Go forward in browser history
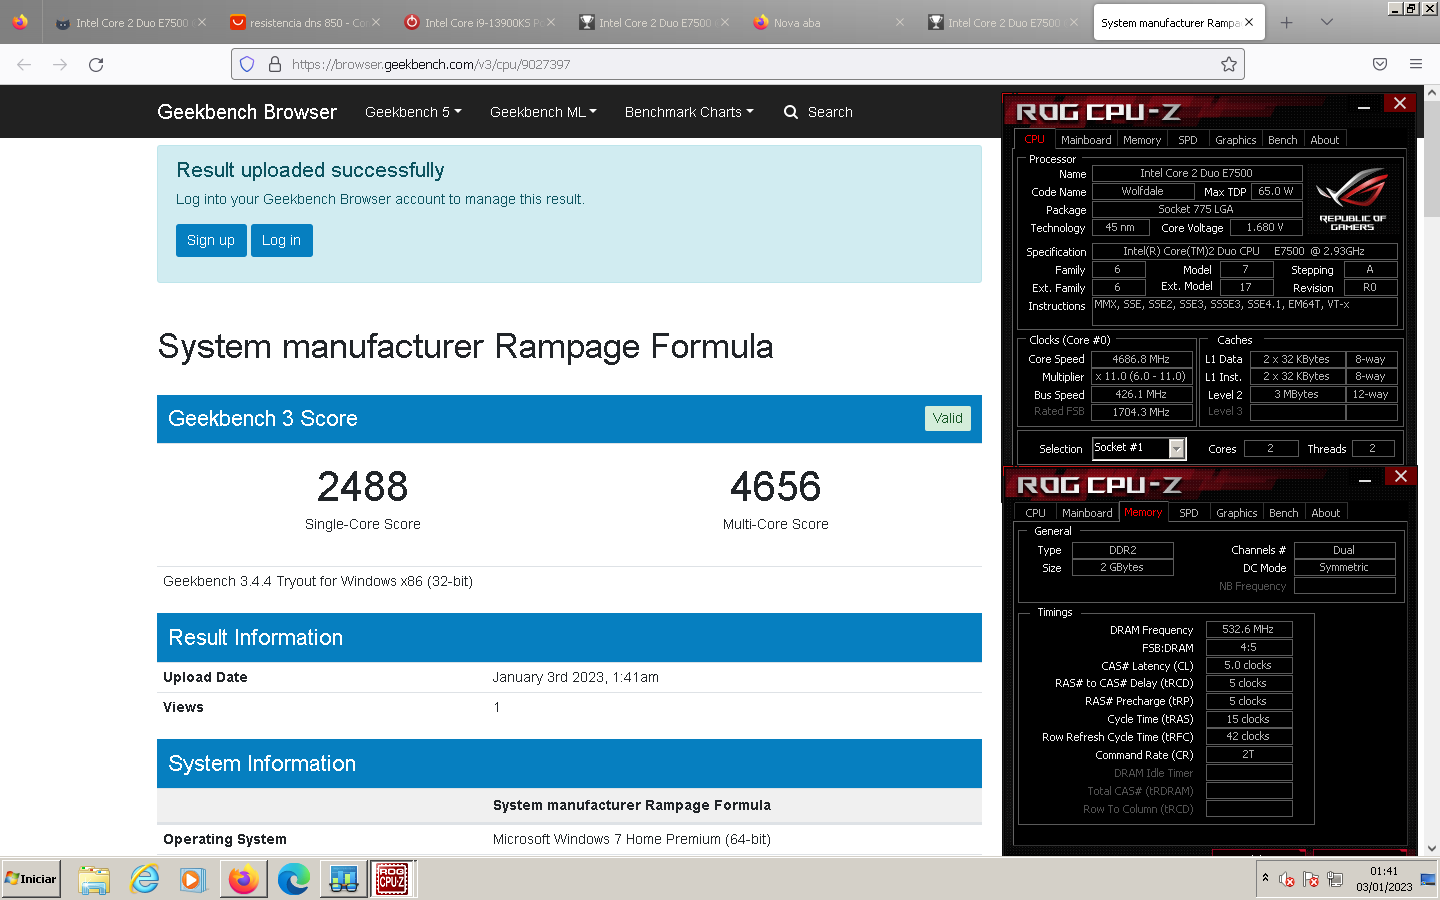 (60, 64)
